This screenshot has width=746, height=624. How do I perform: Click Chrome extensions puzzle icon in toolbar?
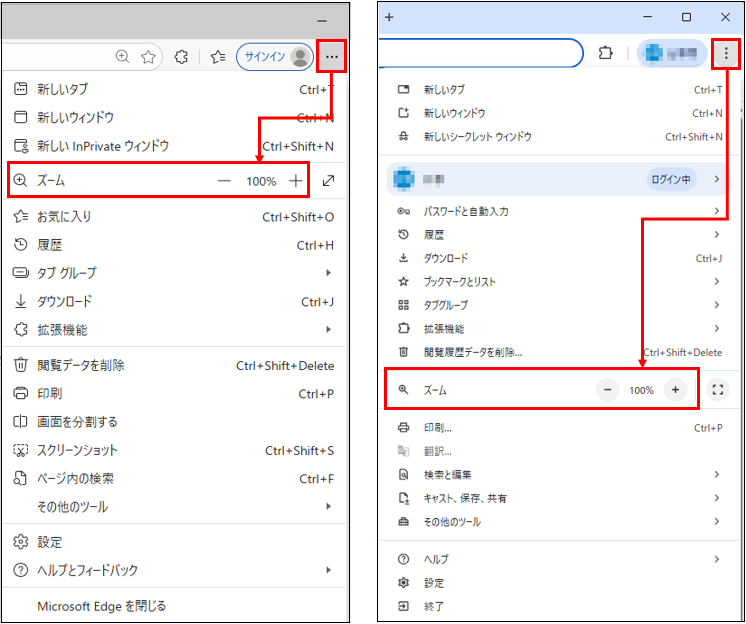click(x=605, y=54)
